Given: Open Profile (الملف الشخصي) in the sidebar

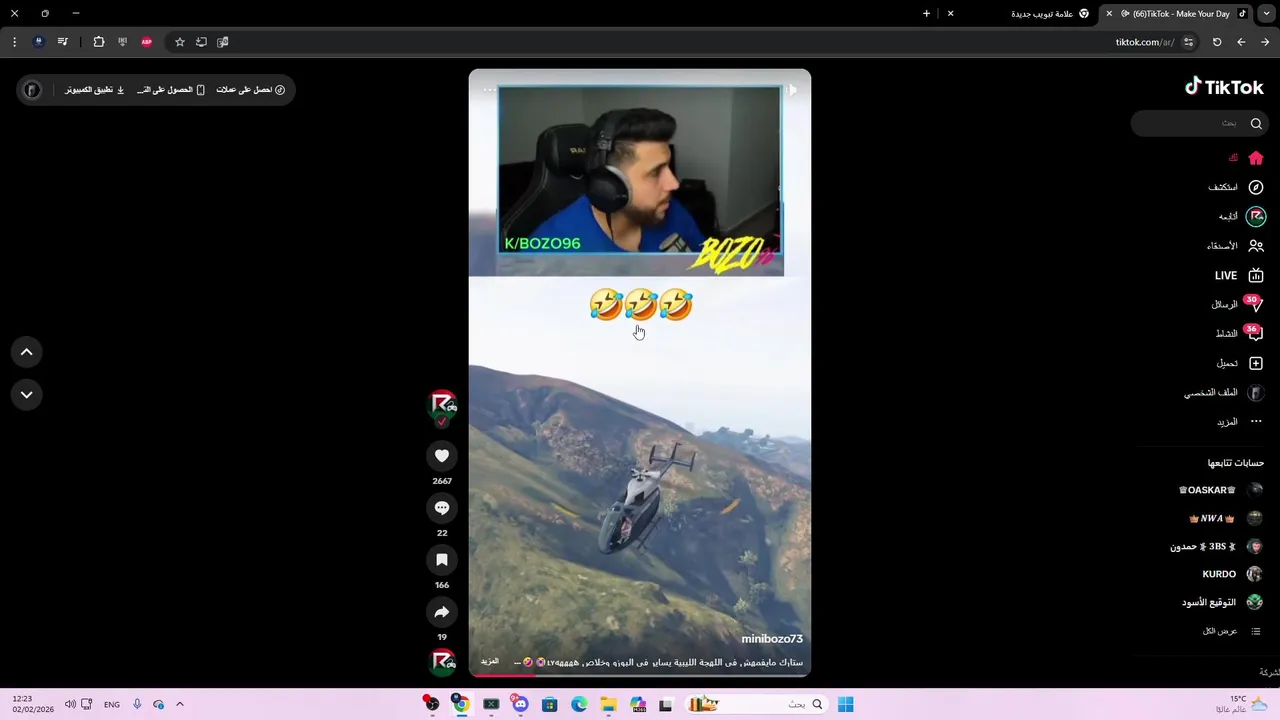Looking at the screenshot, I should (x=1225, y=393).
